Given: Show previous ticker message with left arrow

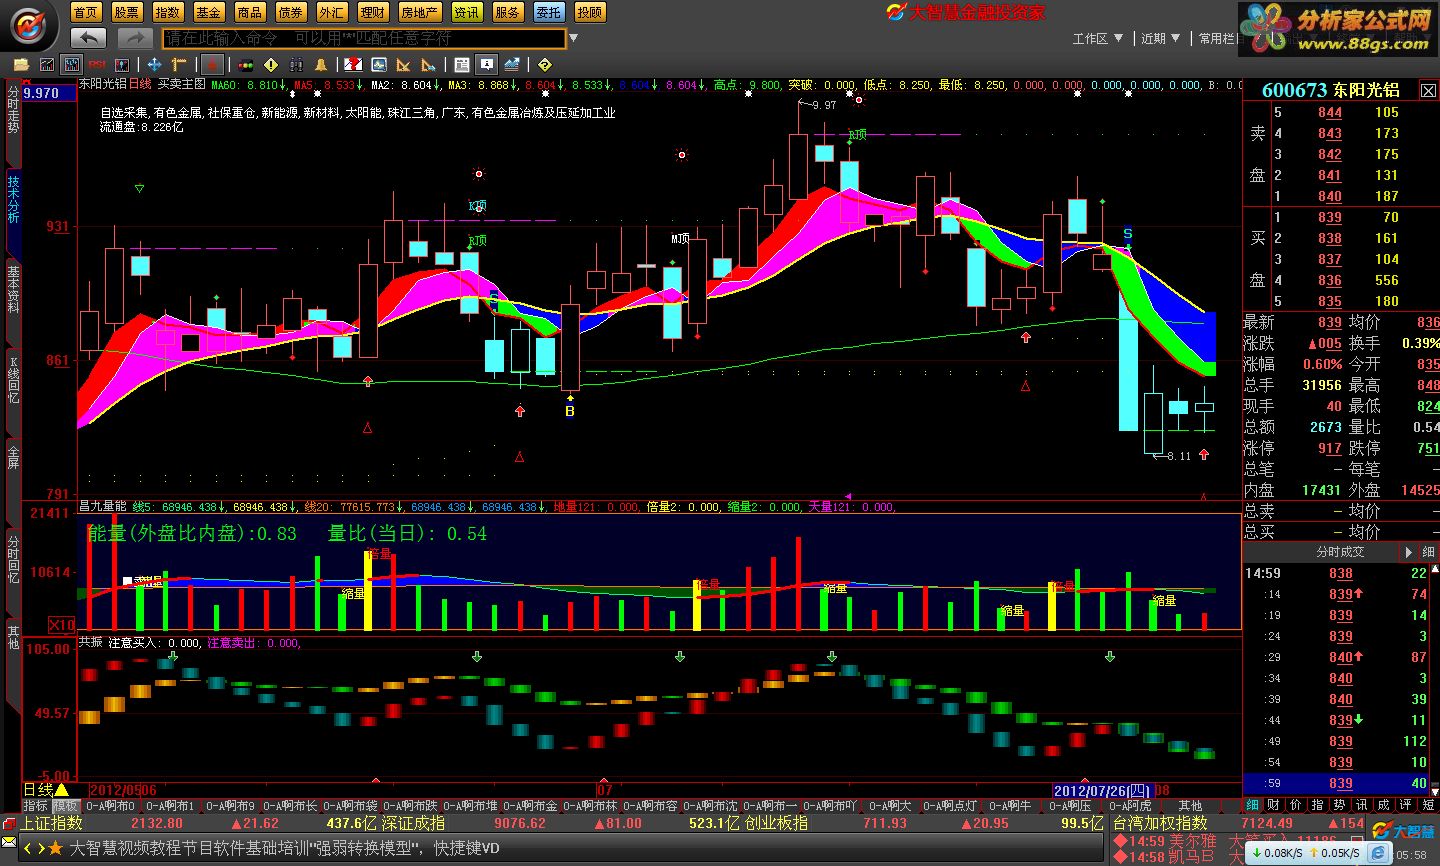Looking at the screenshot, I should click(28, 848).
